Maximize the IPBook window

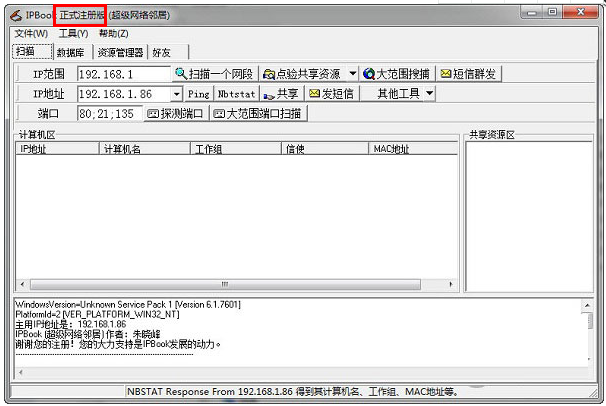pyautogui.click(x=553, y=12)
